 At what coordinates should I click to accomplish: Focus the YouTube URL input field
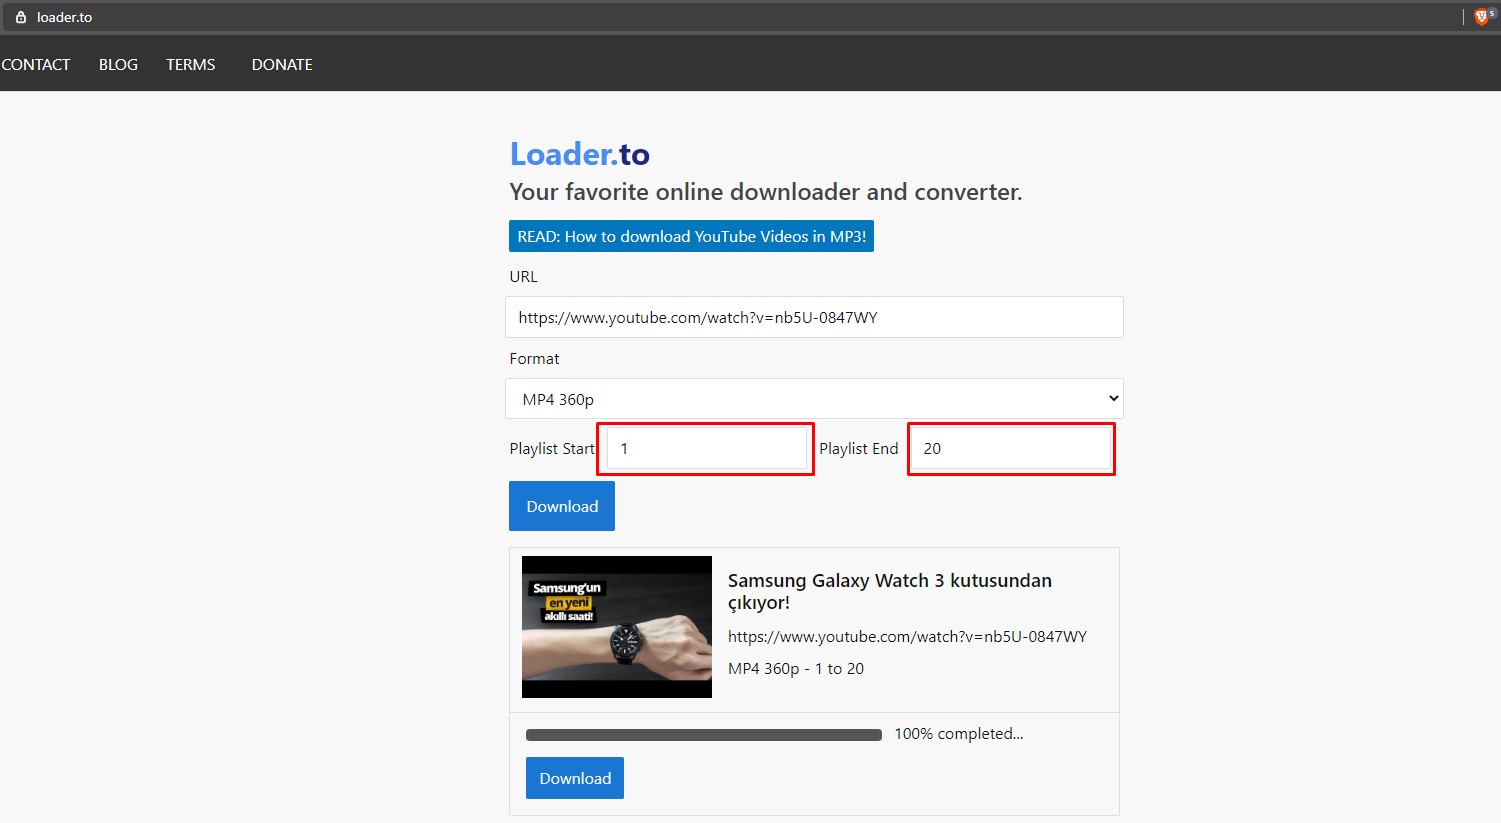pyautogui.click(x=814, y=317)
